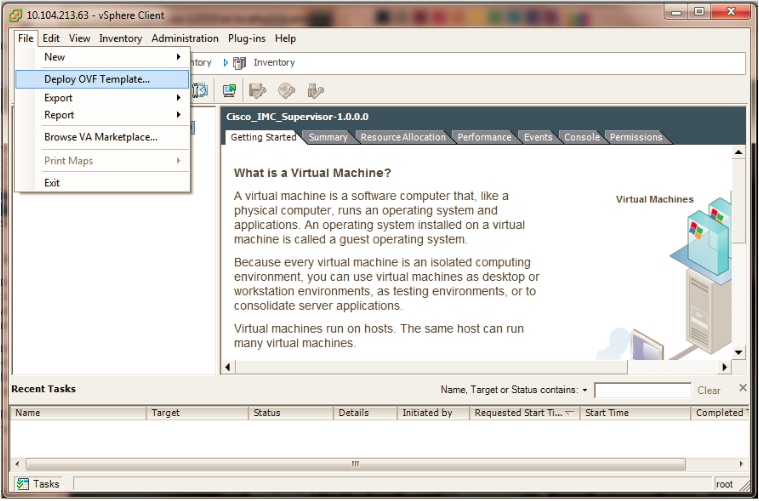Sort tasks by Target column header
This screenshot has height=501, width=759.
tap(197, 413)
